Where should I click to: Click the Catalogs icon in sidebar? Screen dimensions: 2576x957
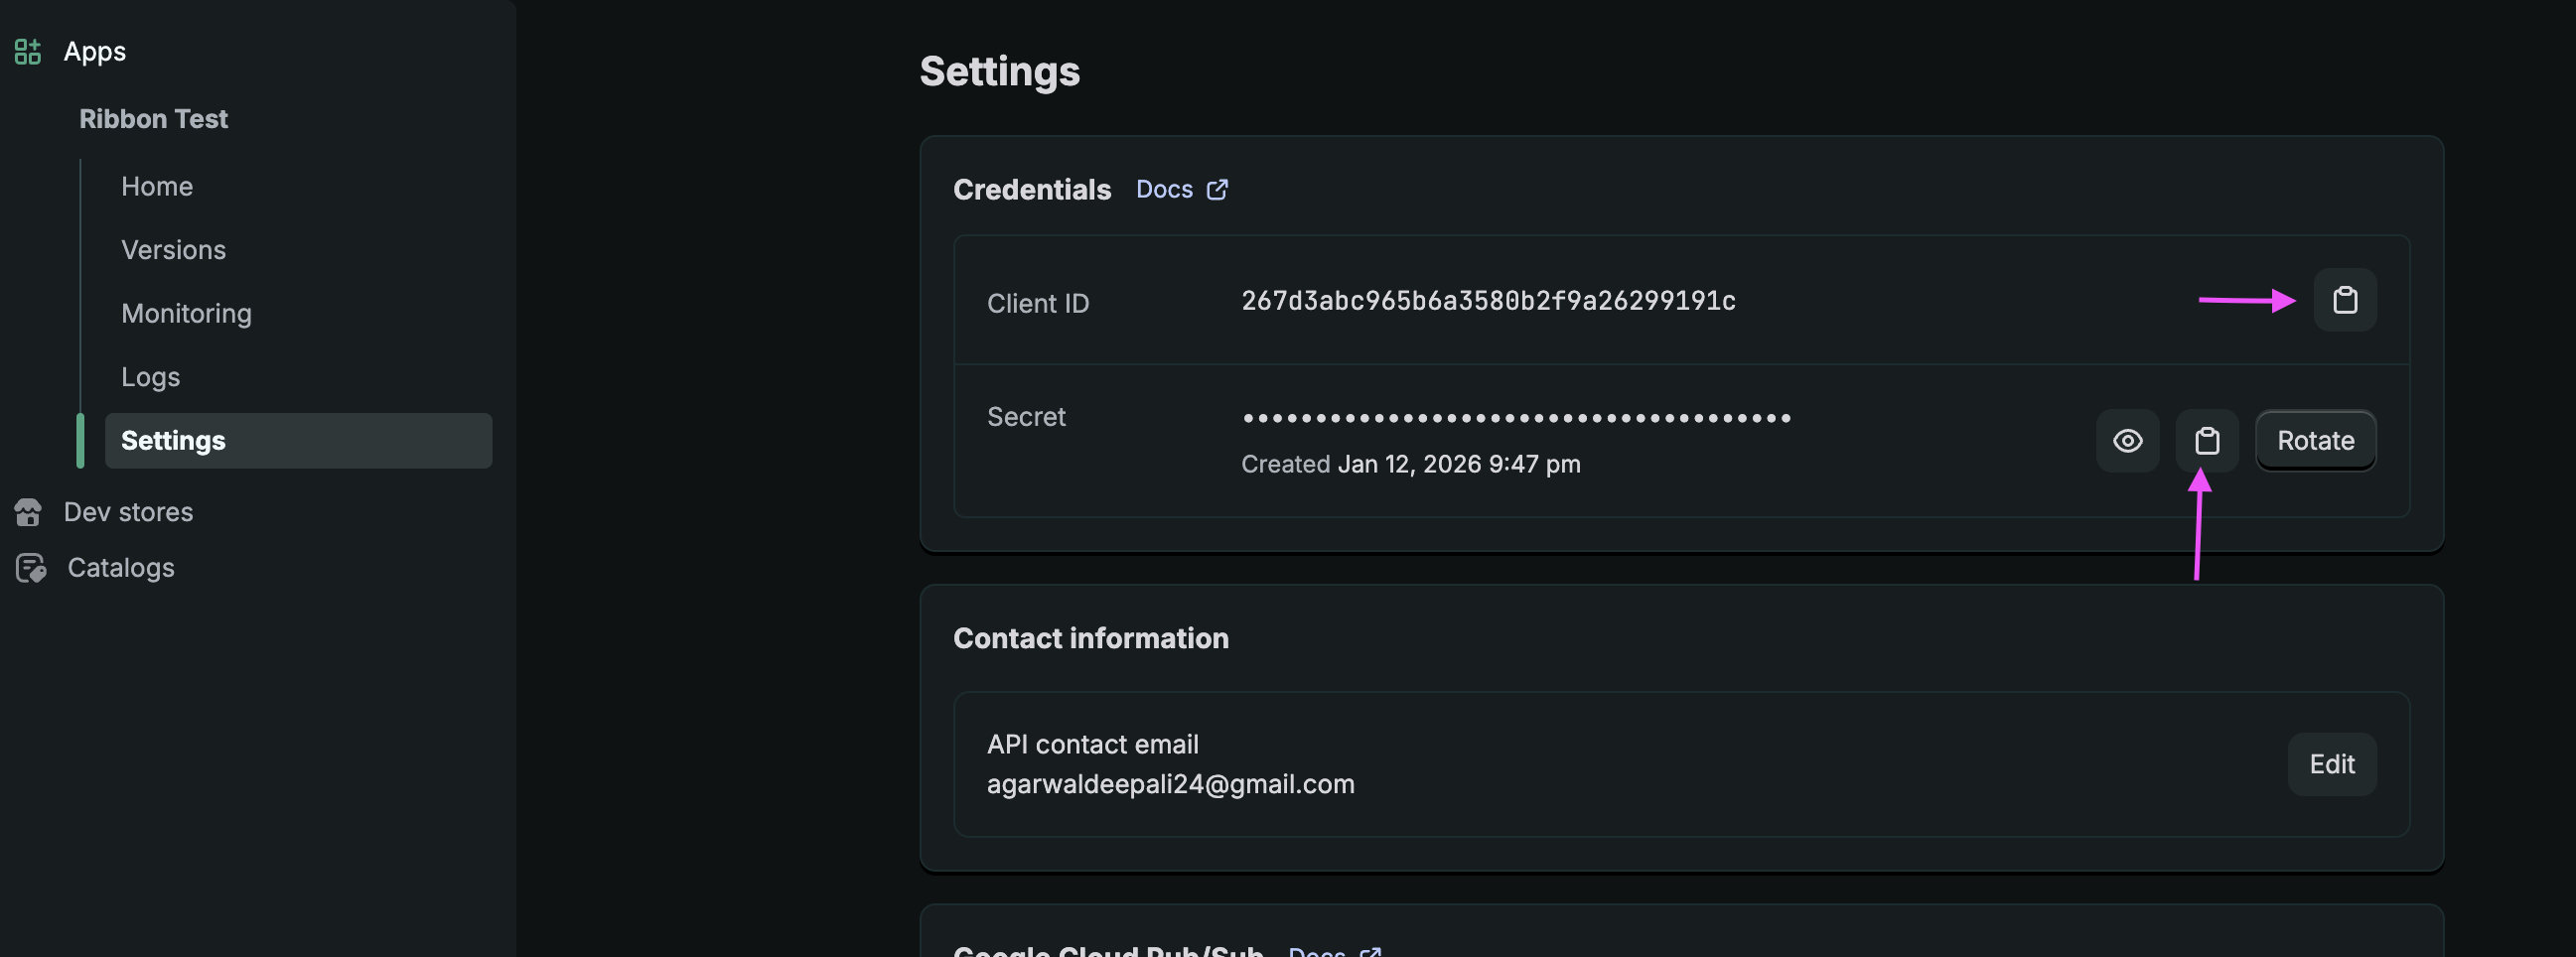point(30,567)
